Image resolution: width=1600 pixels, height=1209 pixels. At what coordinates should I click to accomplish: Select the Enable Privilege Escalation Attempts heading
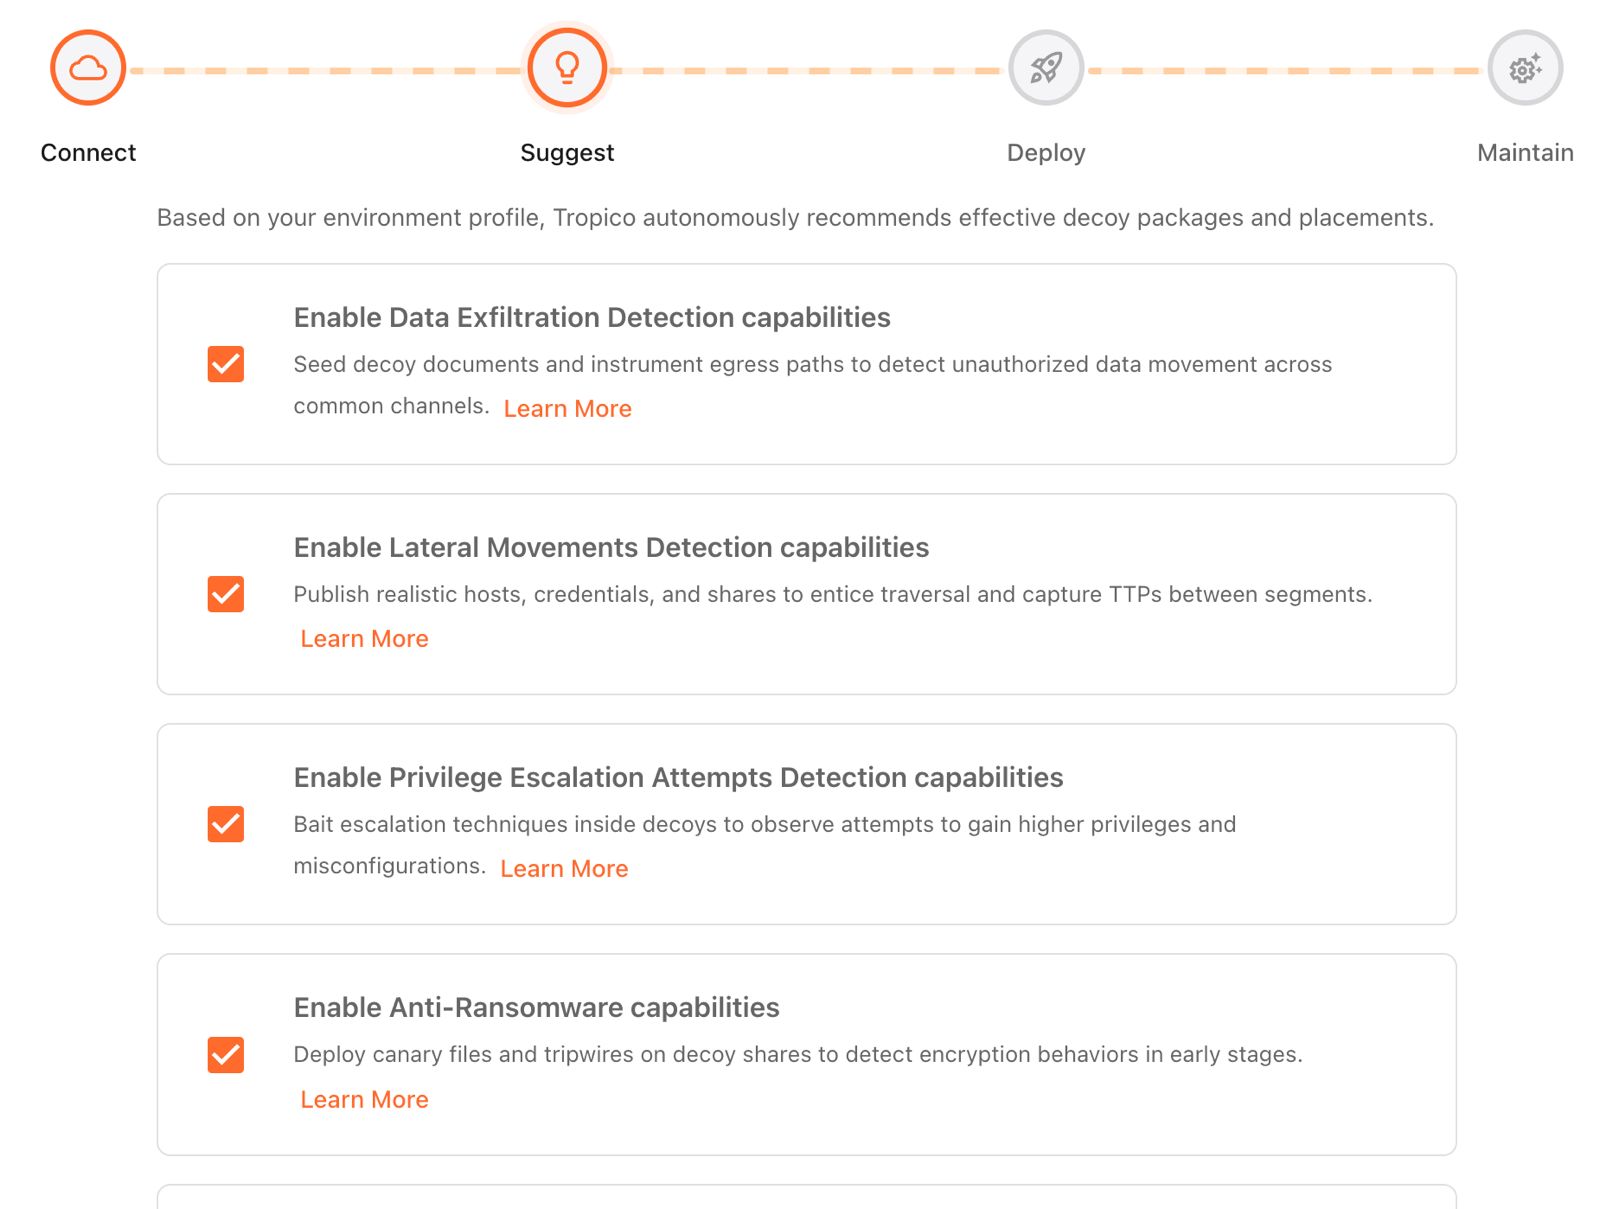(678, 778)
